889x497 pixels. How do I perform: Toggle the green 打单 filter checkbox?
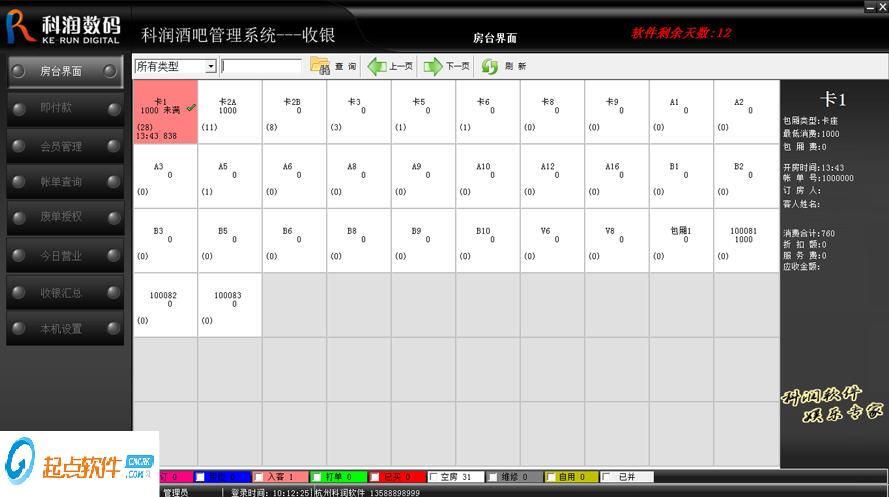point(317,477)
